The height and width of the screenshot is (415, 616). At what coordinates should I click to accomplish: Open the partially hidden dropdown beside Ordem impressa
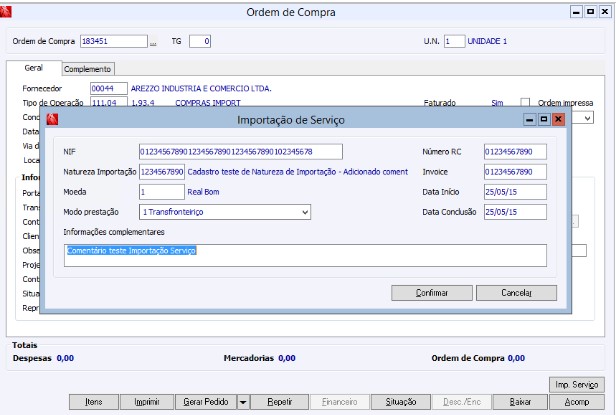click(587, 118)
